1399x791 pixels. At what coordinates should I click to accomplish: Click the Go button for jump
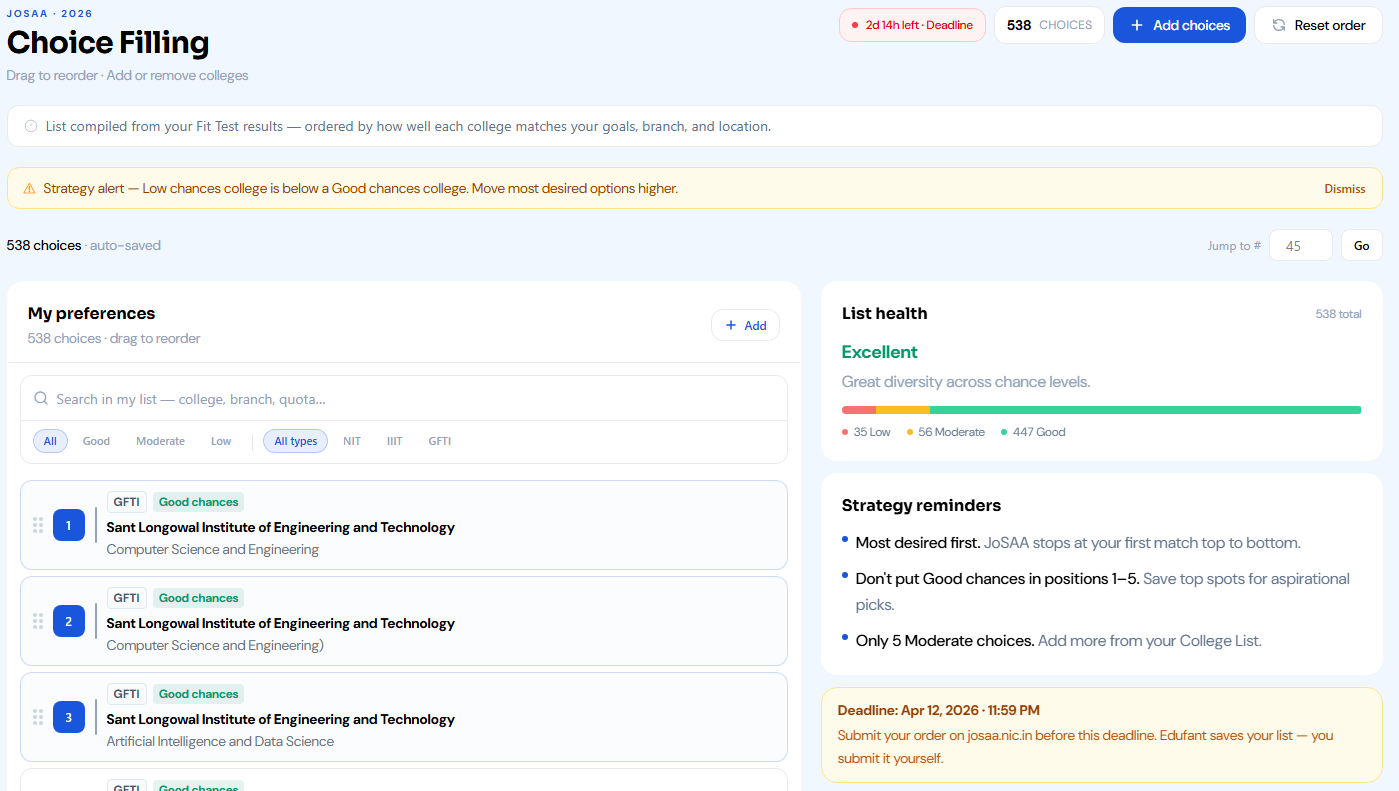click(1362, 245)
